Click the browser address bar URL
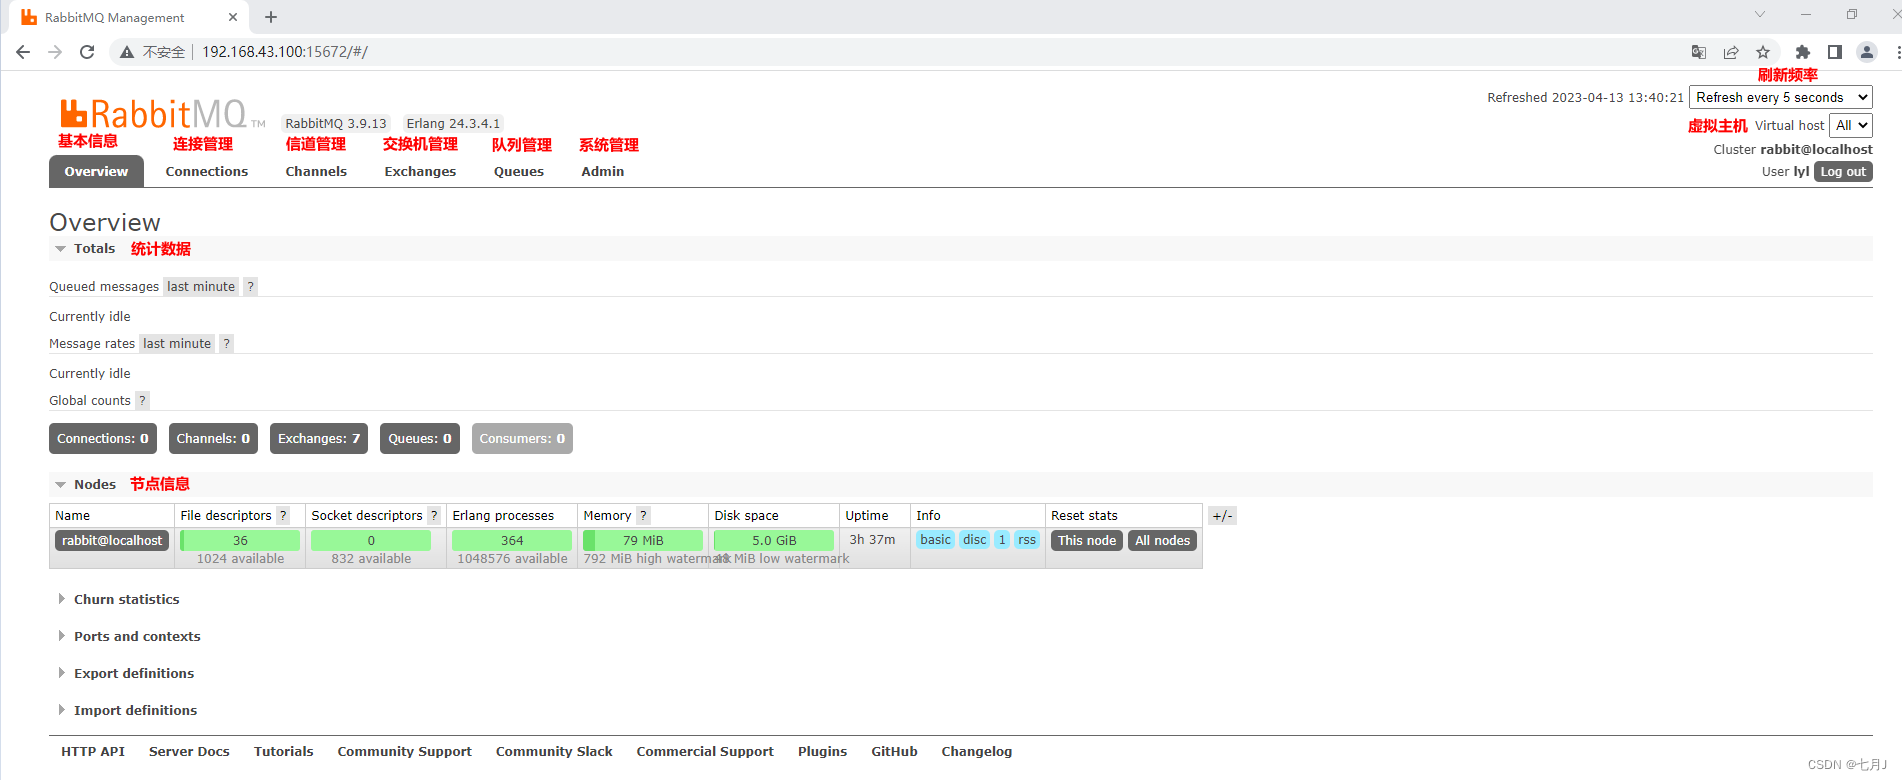 [285, 52]
